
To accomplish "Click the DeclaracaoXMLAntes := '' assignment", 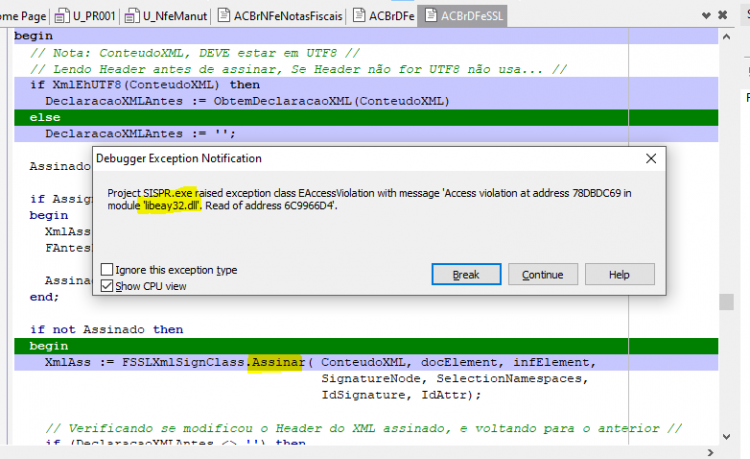I will (x=140, y=134).
